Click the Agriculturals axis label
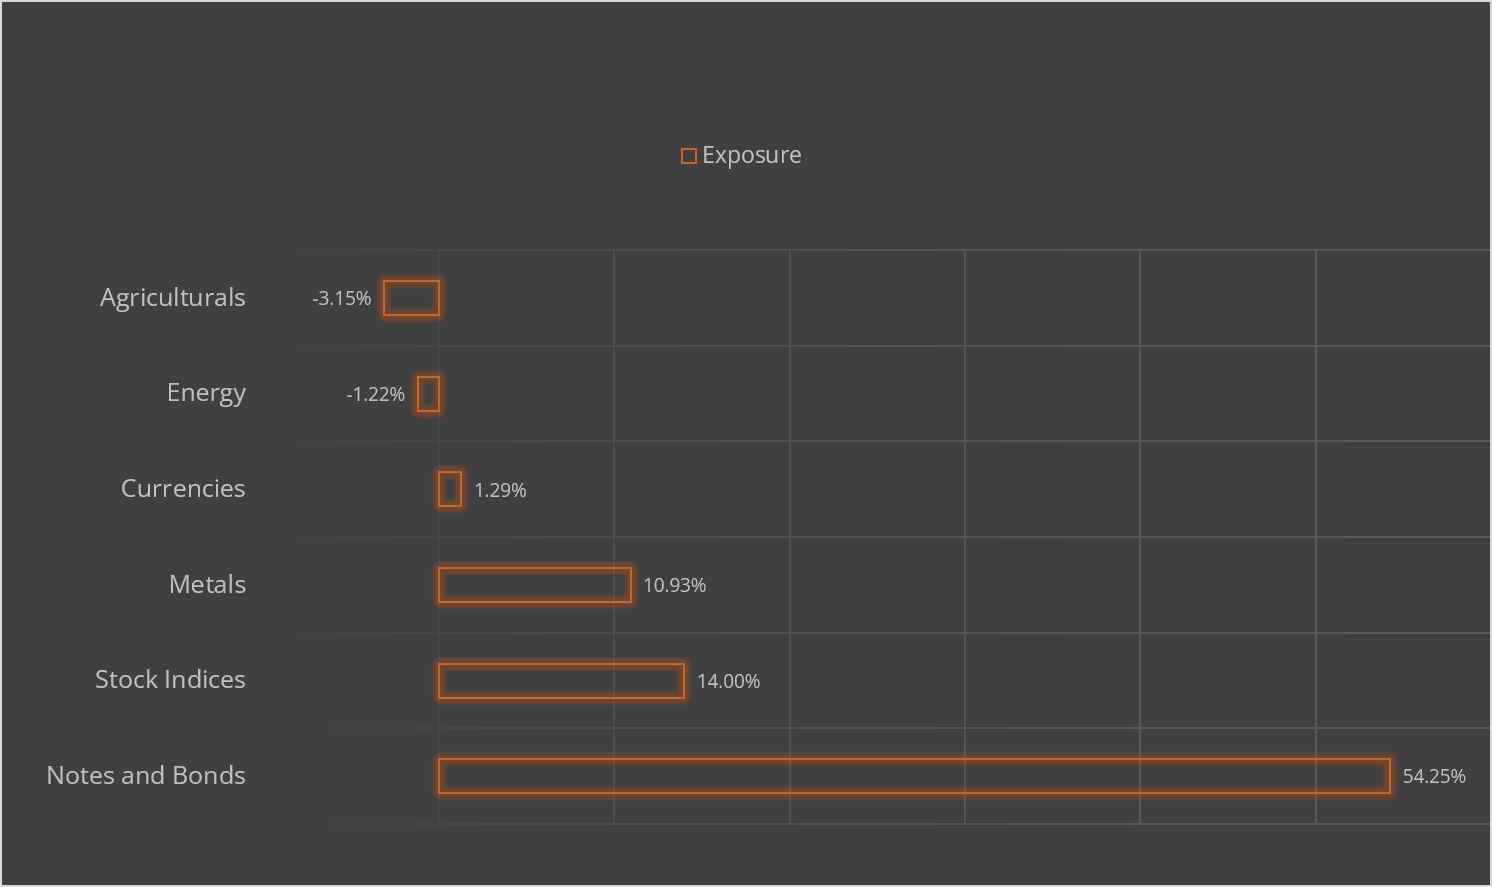The width and height of the screenshot is (1492, 887). [x=172, y=298]
